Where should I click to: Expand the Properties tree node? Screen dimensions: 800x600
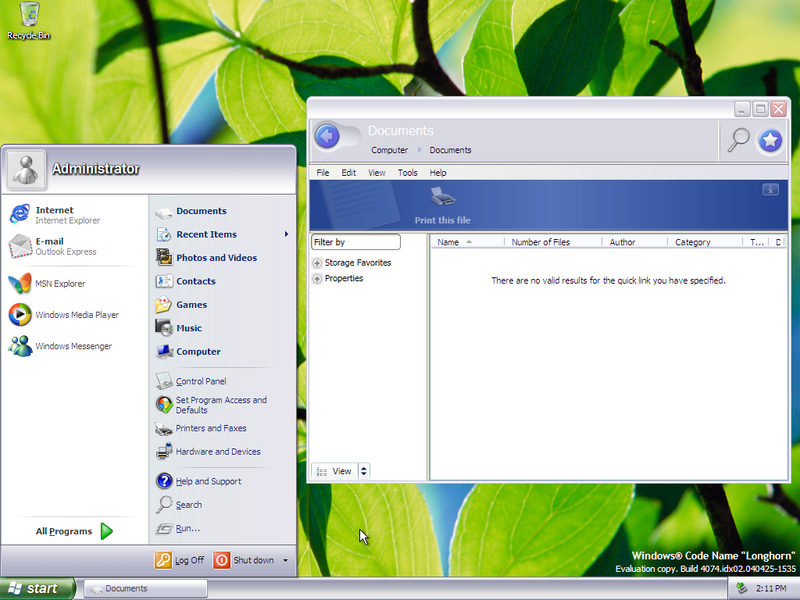pos(318,279)
